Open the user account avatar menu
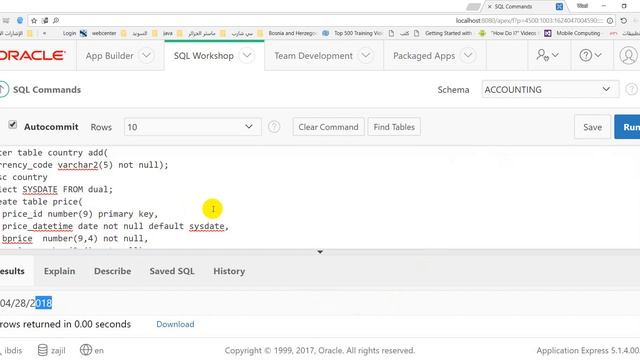Viewport: 640px width, 360px height. (x=628, y=55)
